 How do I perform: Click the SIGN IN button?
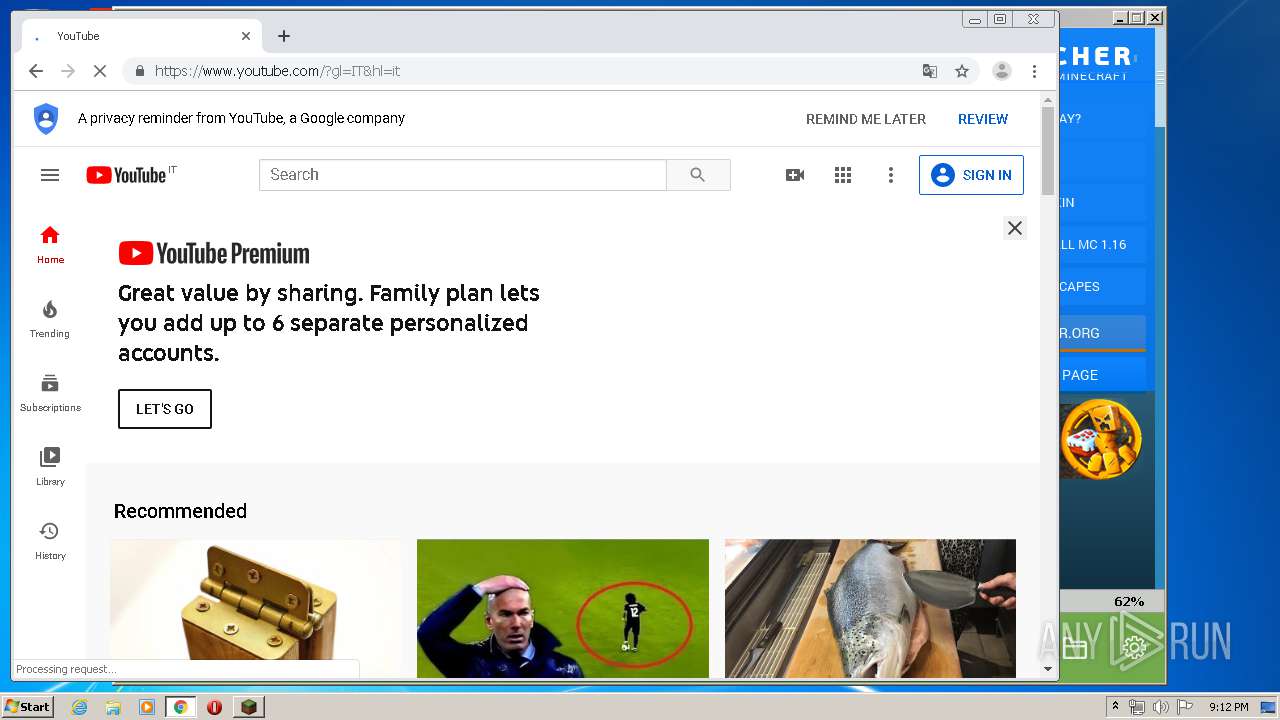pos(971,175)
